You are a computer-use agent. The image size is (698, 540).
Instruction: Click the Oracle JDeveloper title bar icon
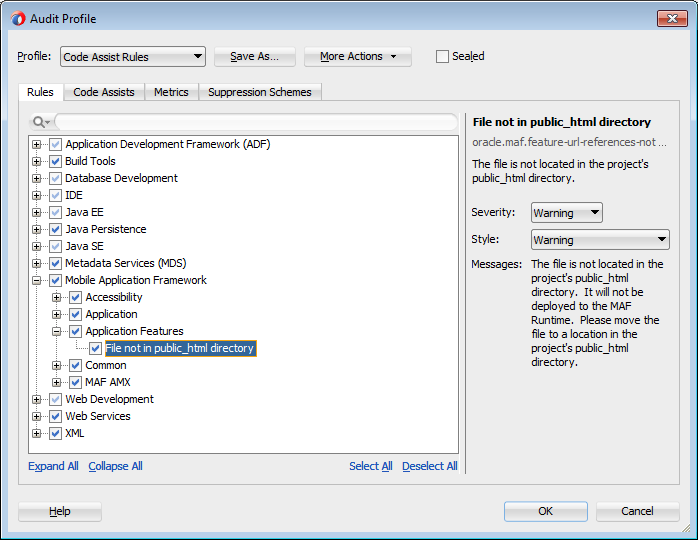(x=18, y=19)
